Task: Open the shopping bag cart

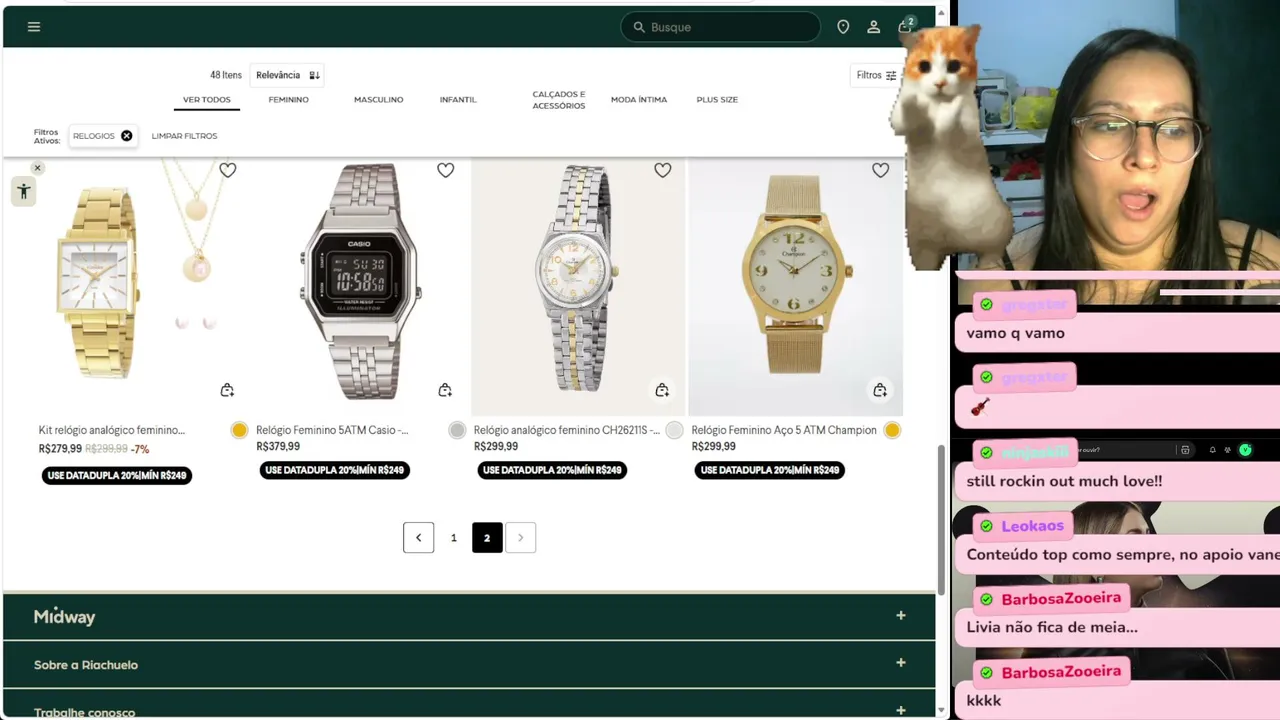Action: [x=904, y=26]
